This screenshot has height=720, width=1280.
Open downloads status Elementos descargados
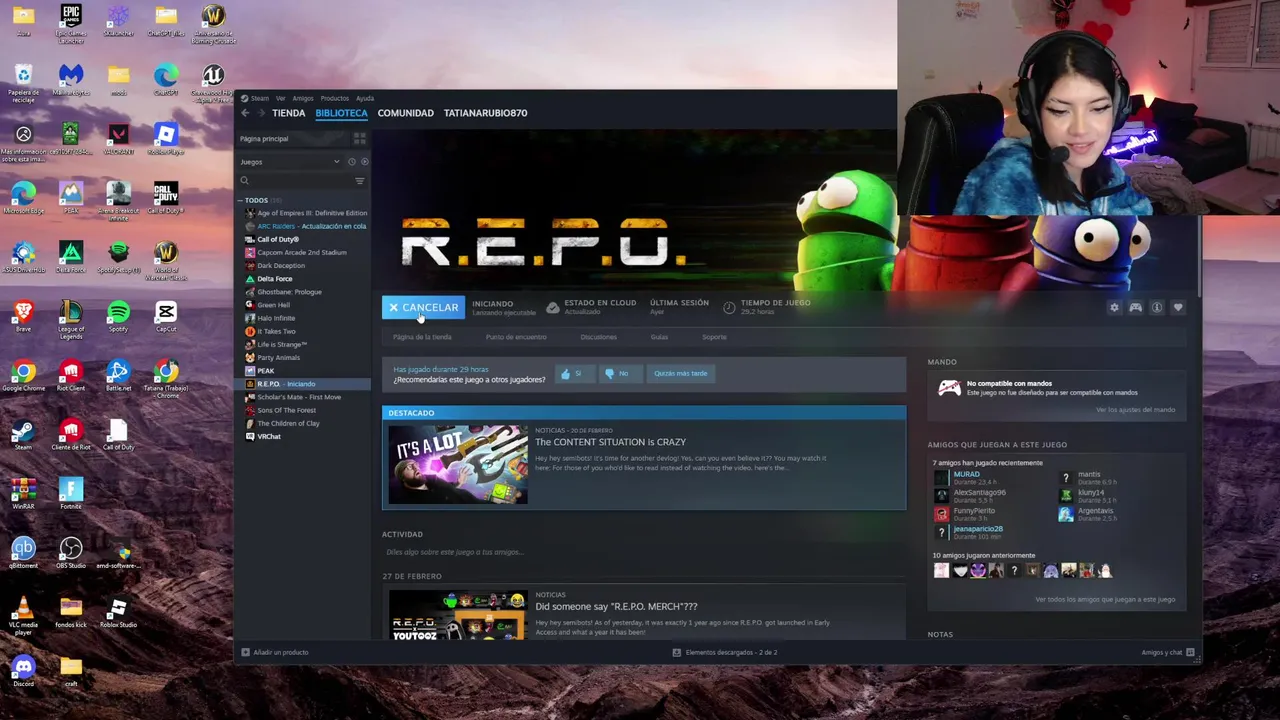pos(725,652)
